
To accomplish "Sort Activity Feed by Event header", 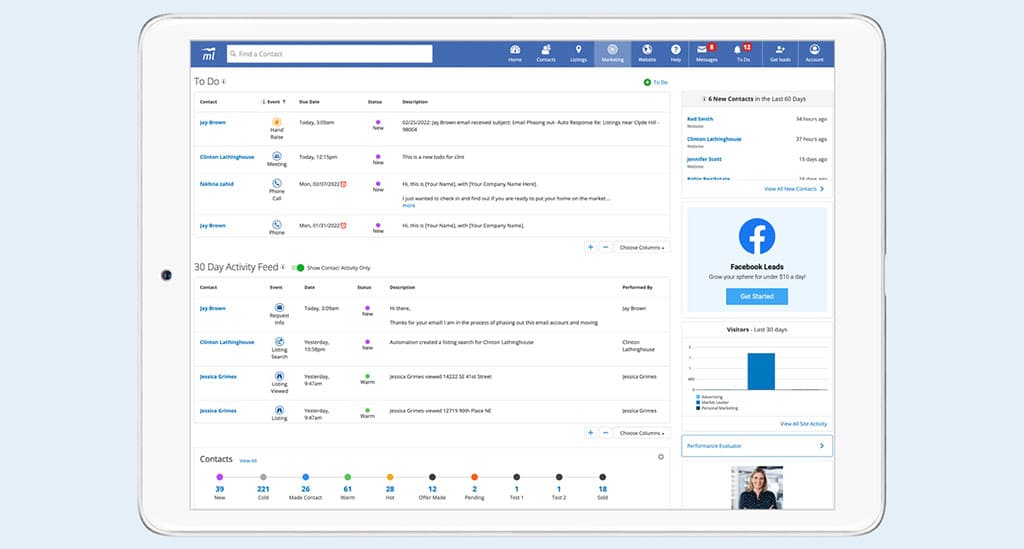I will [x=276, y=287].
